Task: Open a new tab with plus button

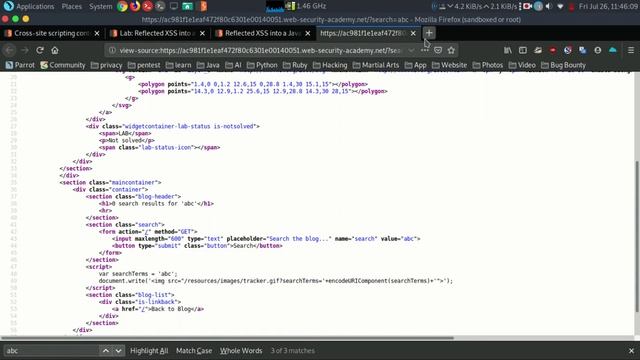Action: coord(429,33)
